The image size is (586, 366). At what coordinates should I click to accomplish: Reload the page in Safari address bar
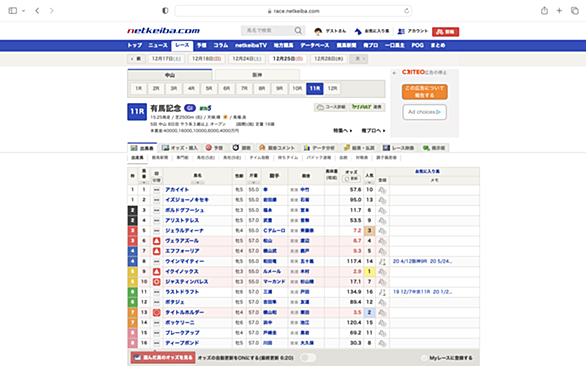point(407,11)
